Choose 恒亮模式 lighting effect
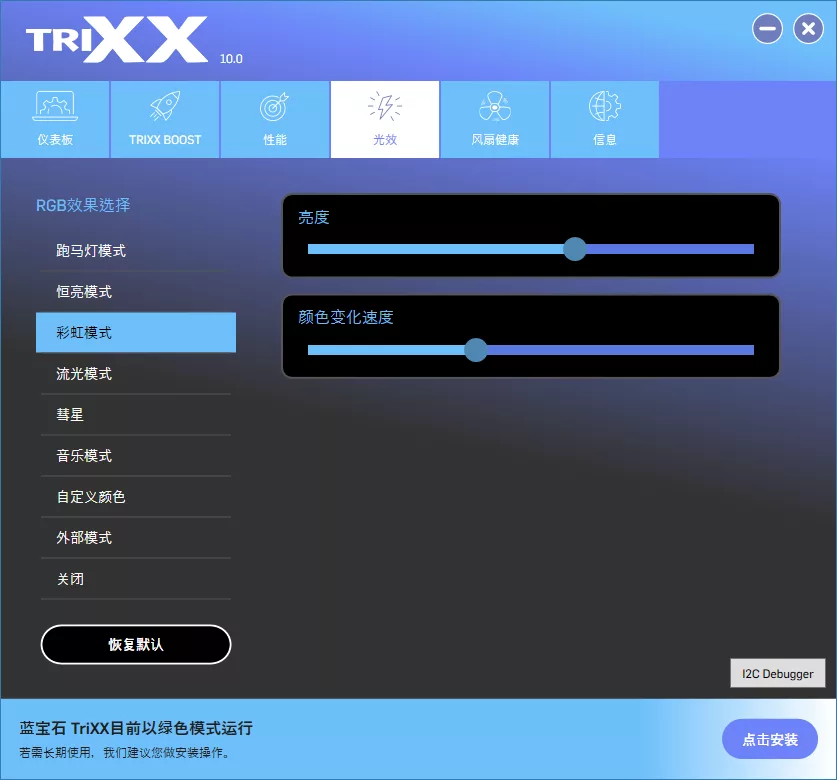 (136, 291)
